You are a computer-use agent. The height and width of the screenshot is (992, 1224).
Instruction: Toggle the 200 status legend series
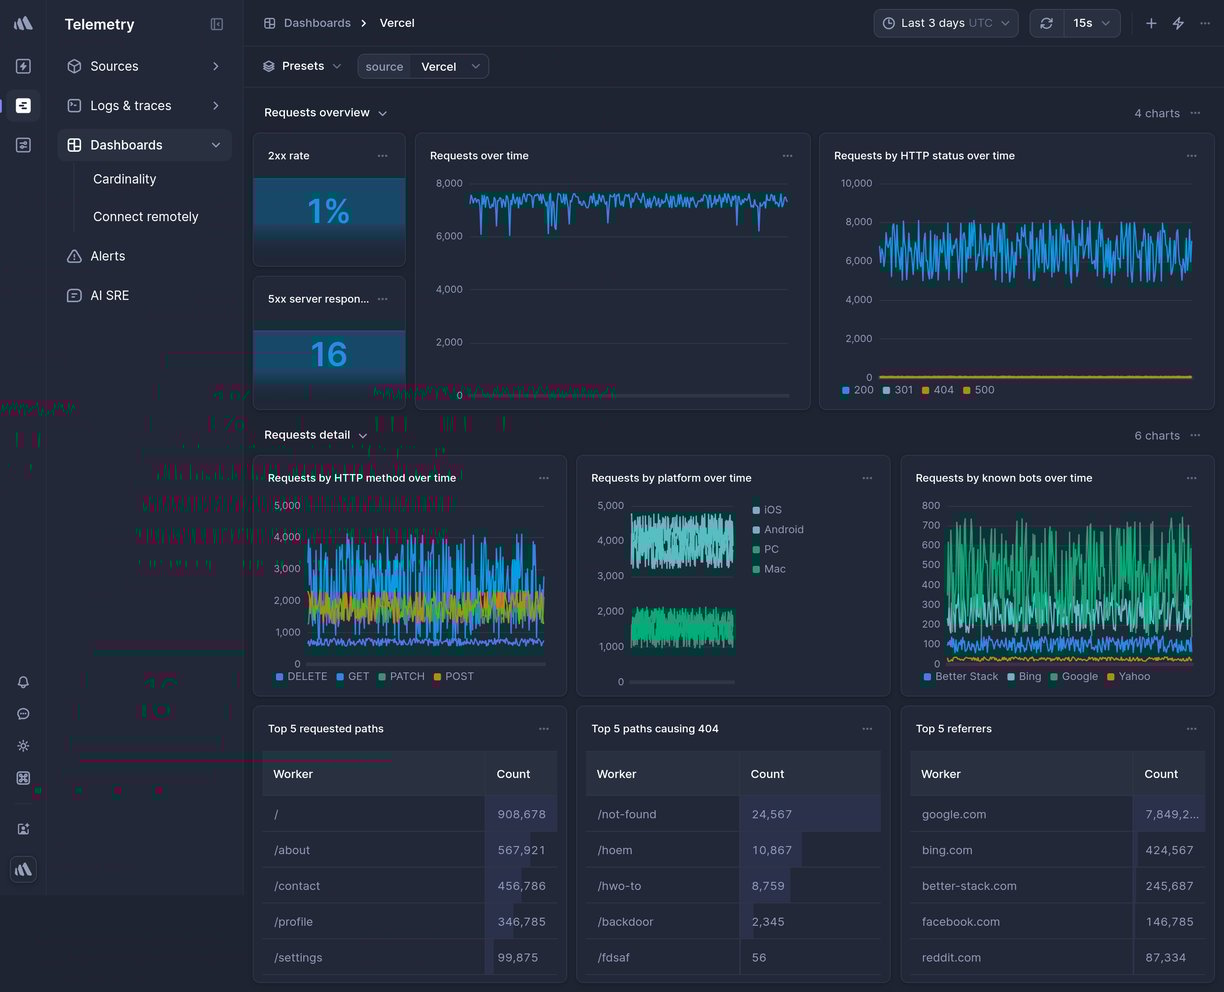(858, 390)
